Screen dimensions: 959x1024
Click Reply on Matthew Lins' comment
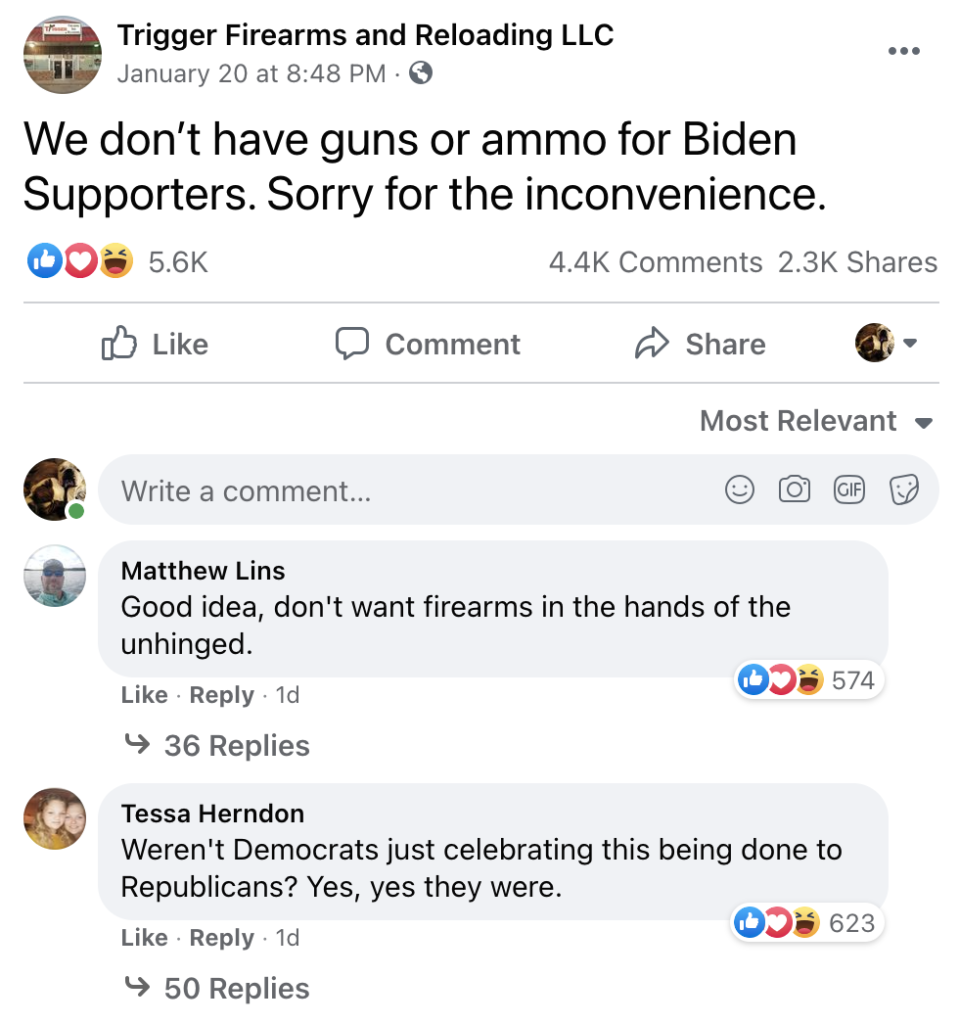pos(221,695)
